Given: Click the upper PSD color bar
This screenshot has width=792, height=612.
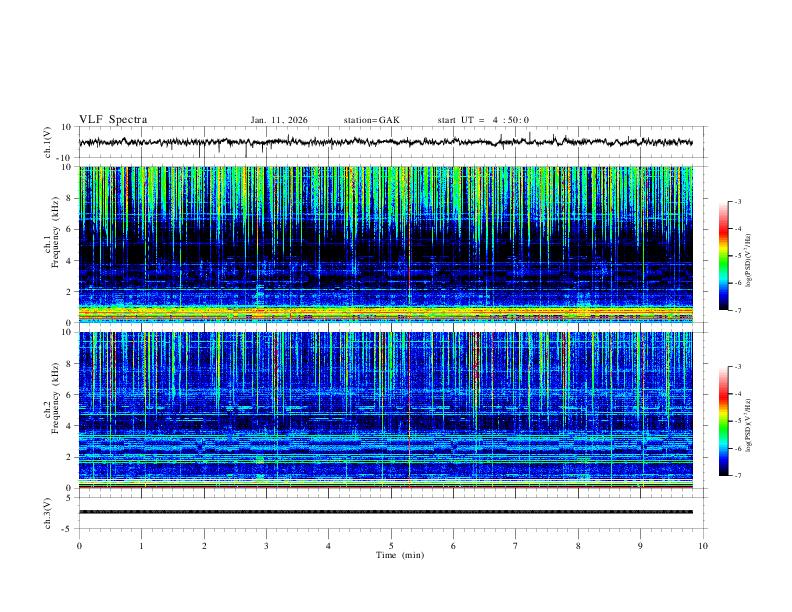Looking at the screenshot, I should tap(724, 256).
